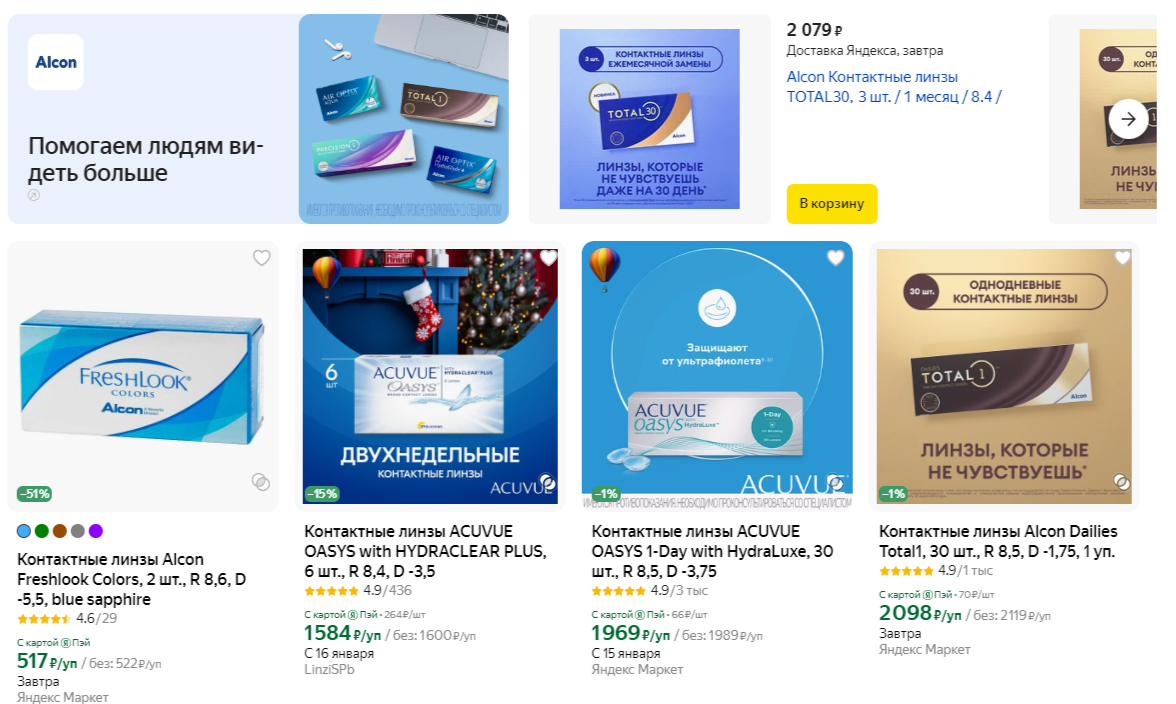The image size is (1176, 704).
Task: Click compare icon on Dailies Total1 card
Action: tap(1122, 482)
